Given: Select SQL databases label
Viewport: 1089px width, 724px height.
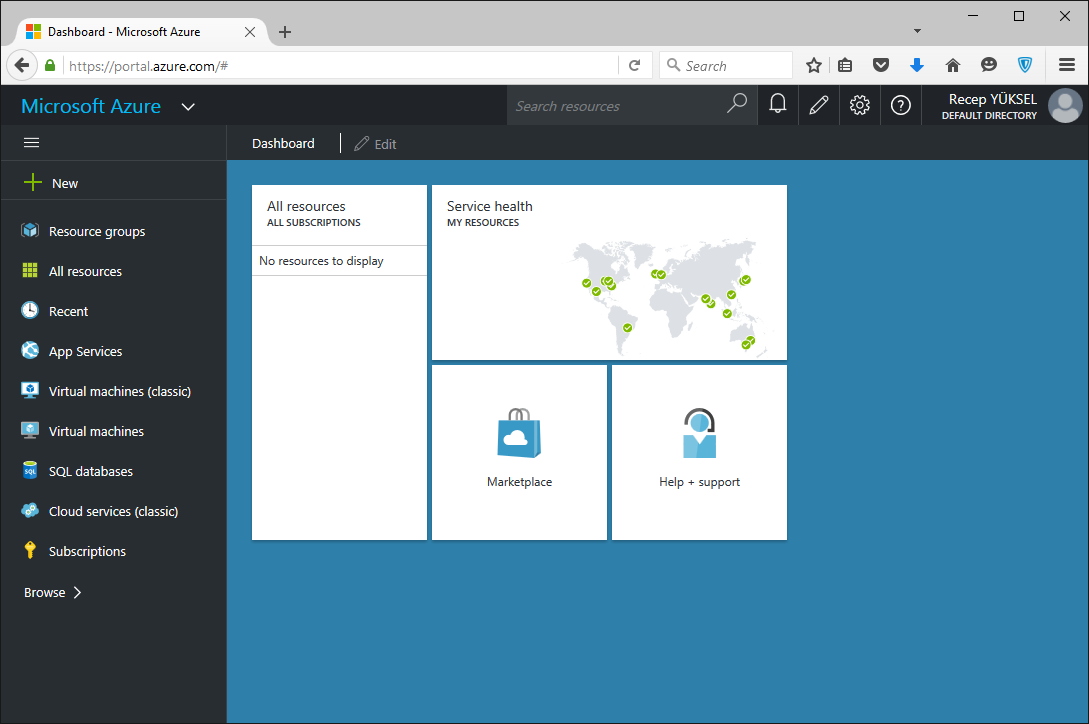Looking at the screenshot, I should (91, 472).
